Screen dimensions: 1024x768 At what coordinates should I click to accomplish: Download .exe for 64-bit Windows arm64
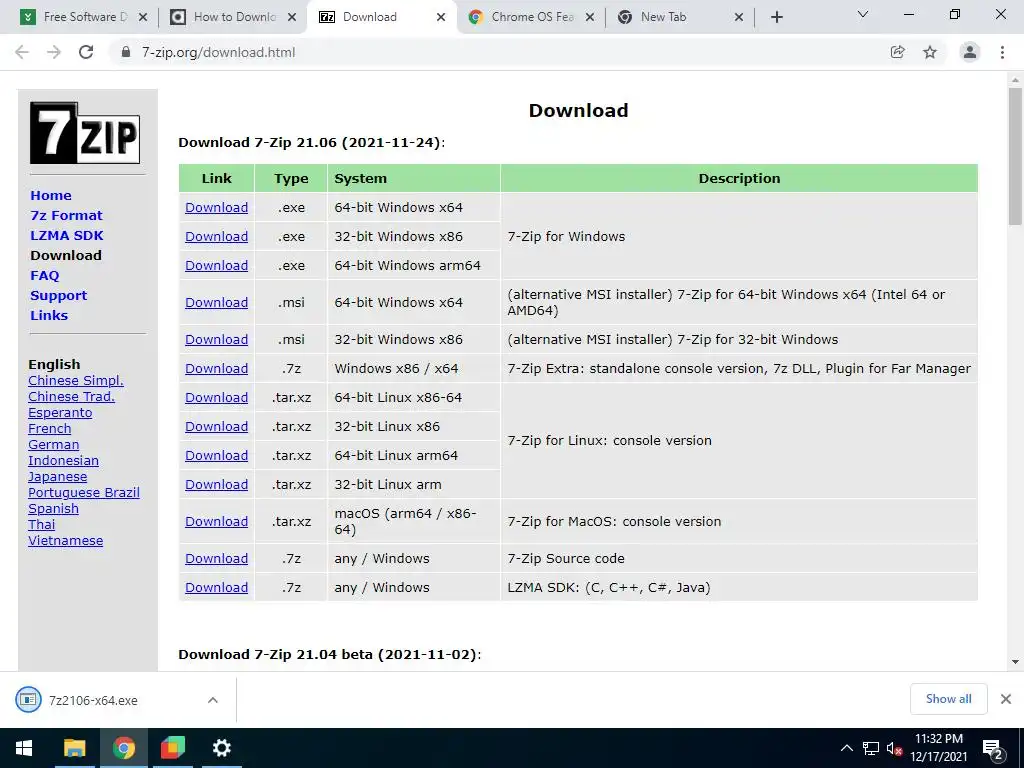click(216, 266)
